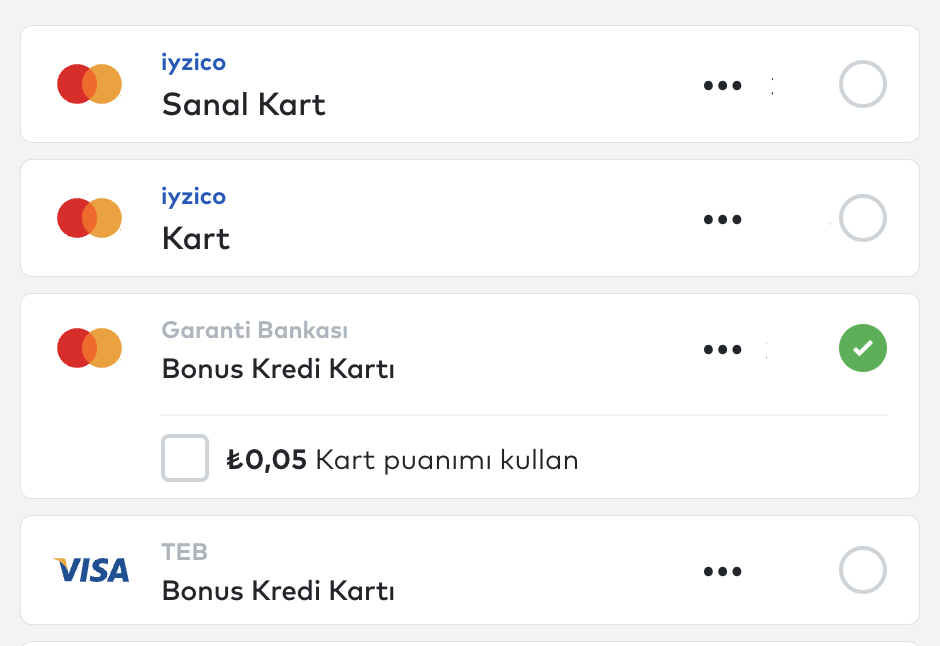This screenshot has height=646, width=940.
Task: Click the Kart name under second iyzico
Action: click(x=196, y=238)
